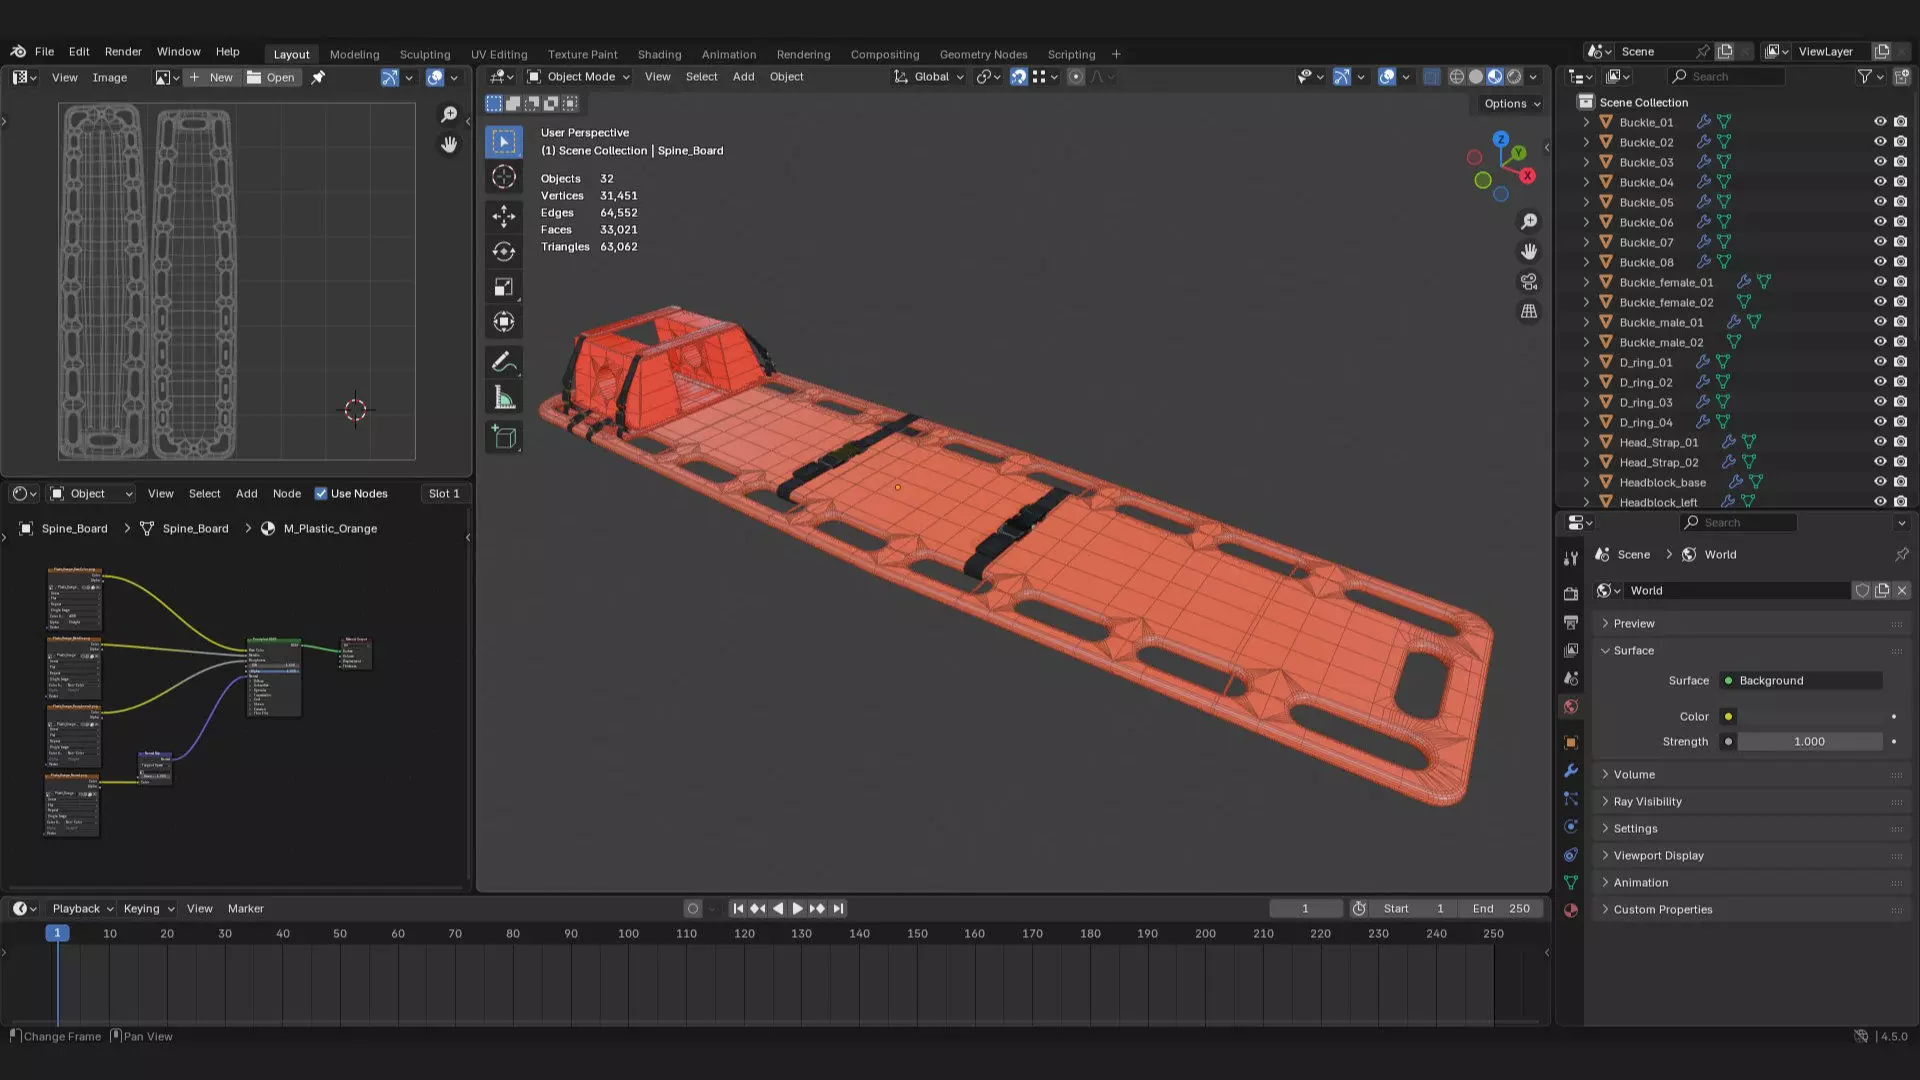Open the Add menu in 3D viewport header
The height and width of the screenshot is (1080, 1920).
(743, 77)
